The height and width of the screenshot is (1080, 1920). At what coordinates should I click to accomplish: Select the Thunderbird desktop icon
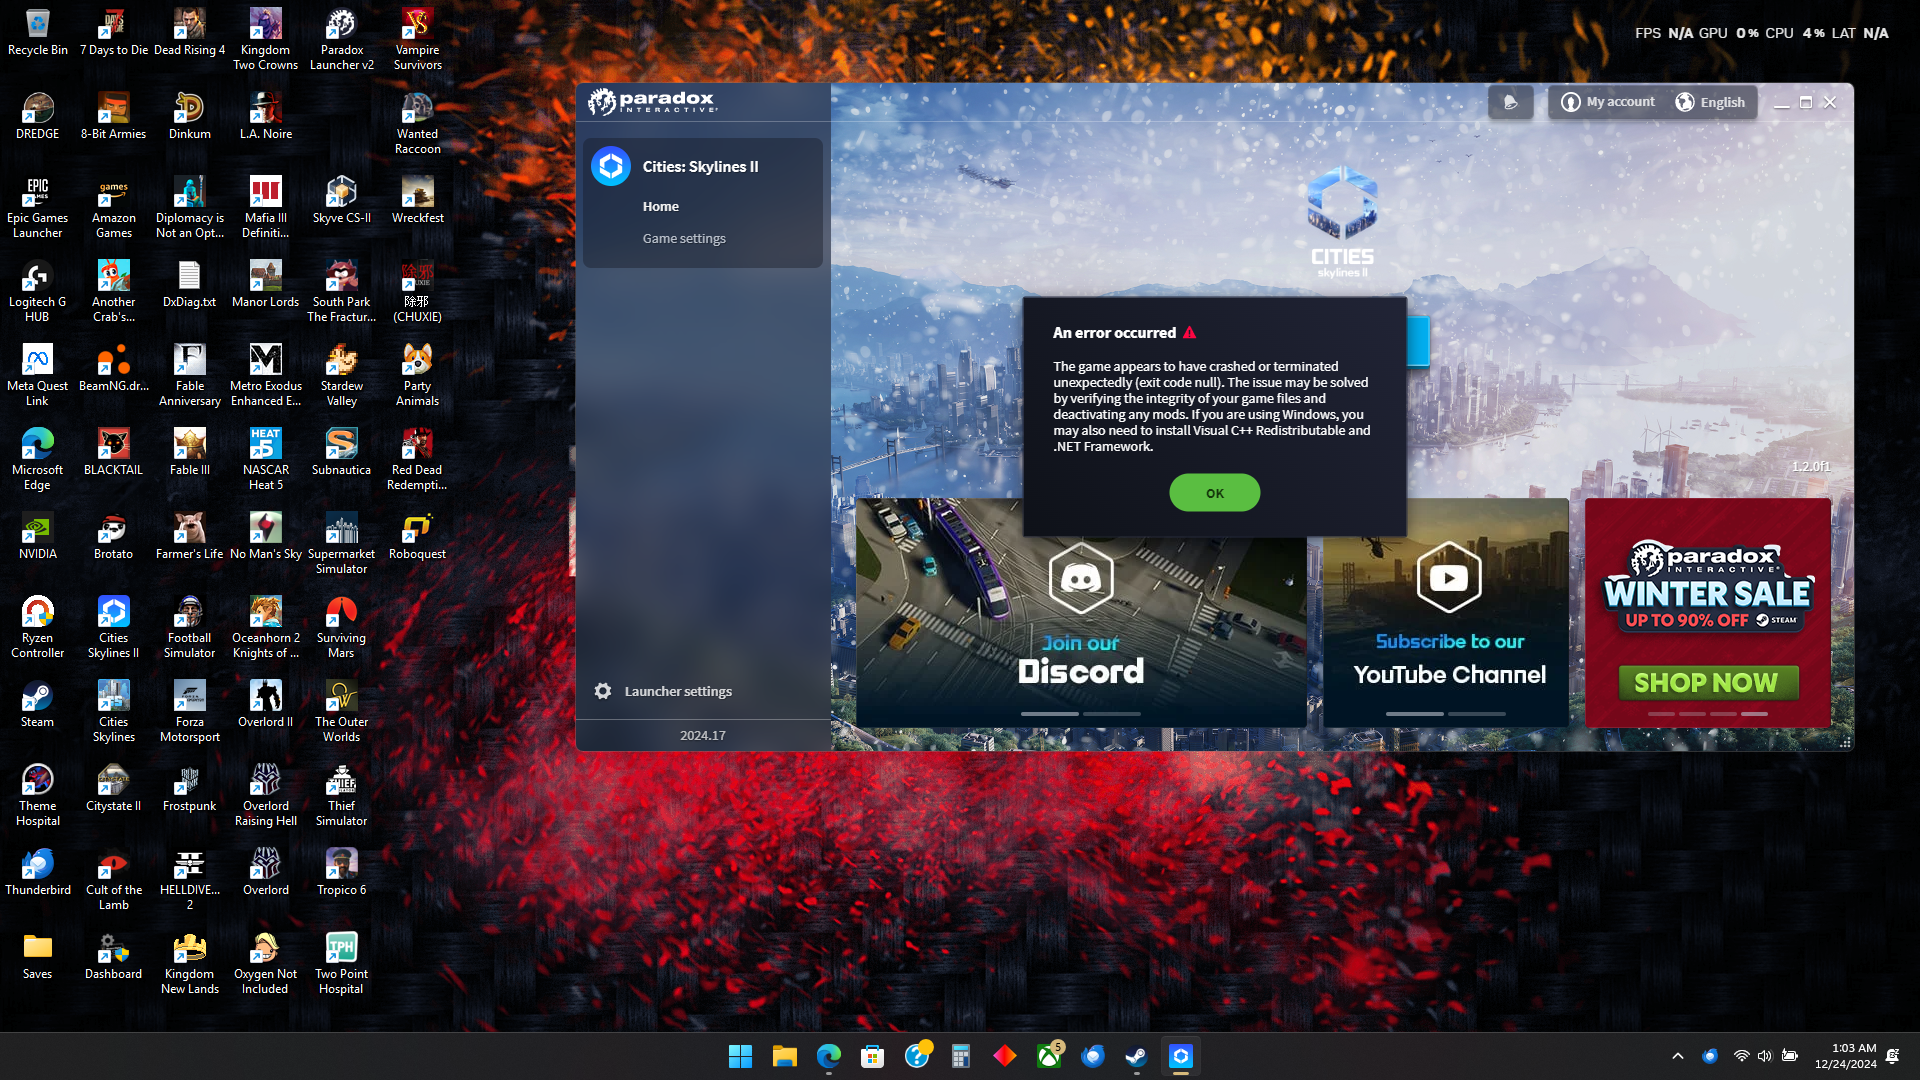coord(37,872)
